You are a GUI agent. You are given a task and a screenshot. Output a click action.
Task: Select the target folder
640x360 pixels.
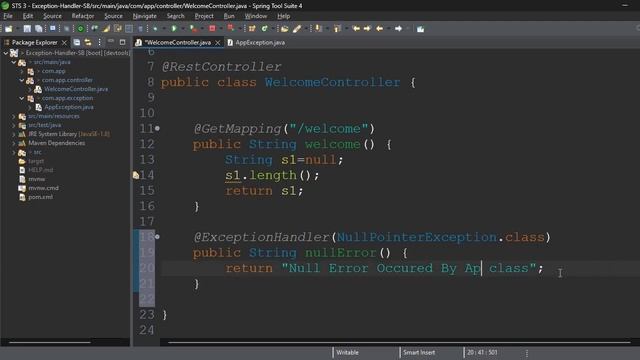pyautogui.click(x=36, y=161)
